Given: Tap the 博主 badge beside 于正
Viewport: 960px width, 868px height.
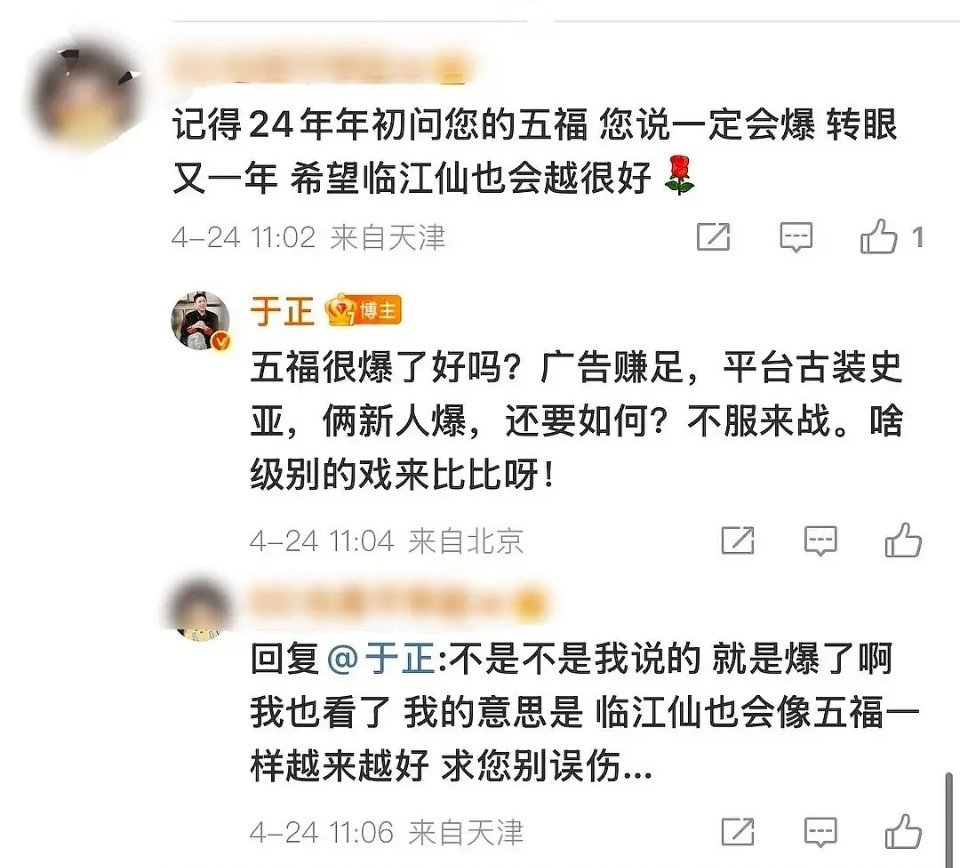Looking at the screenshot, I should [x=378, y=311].
